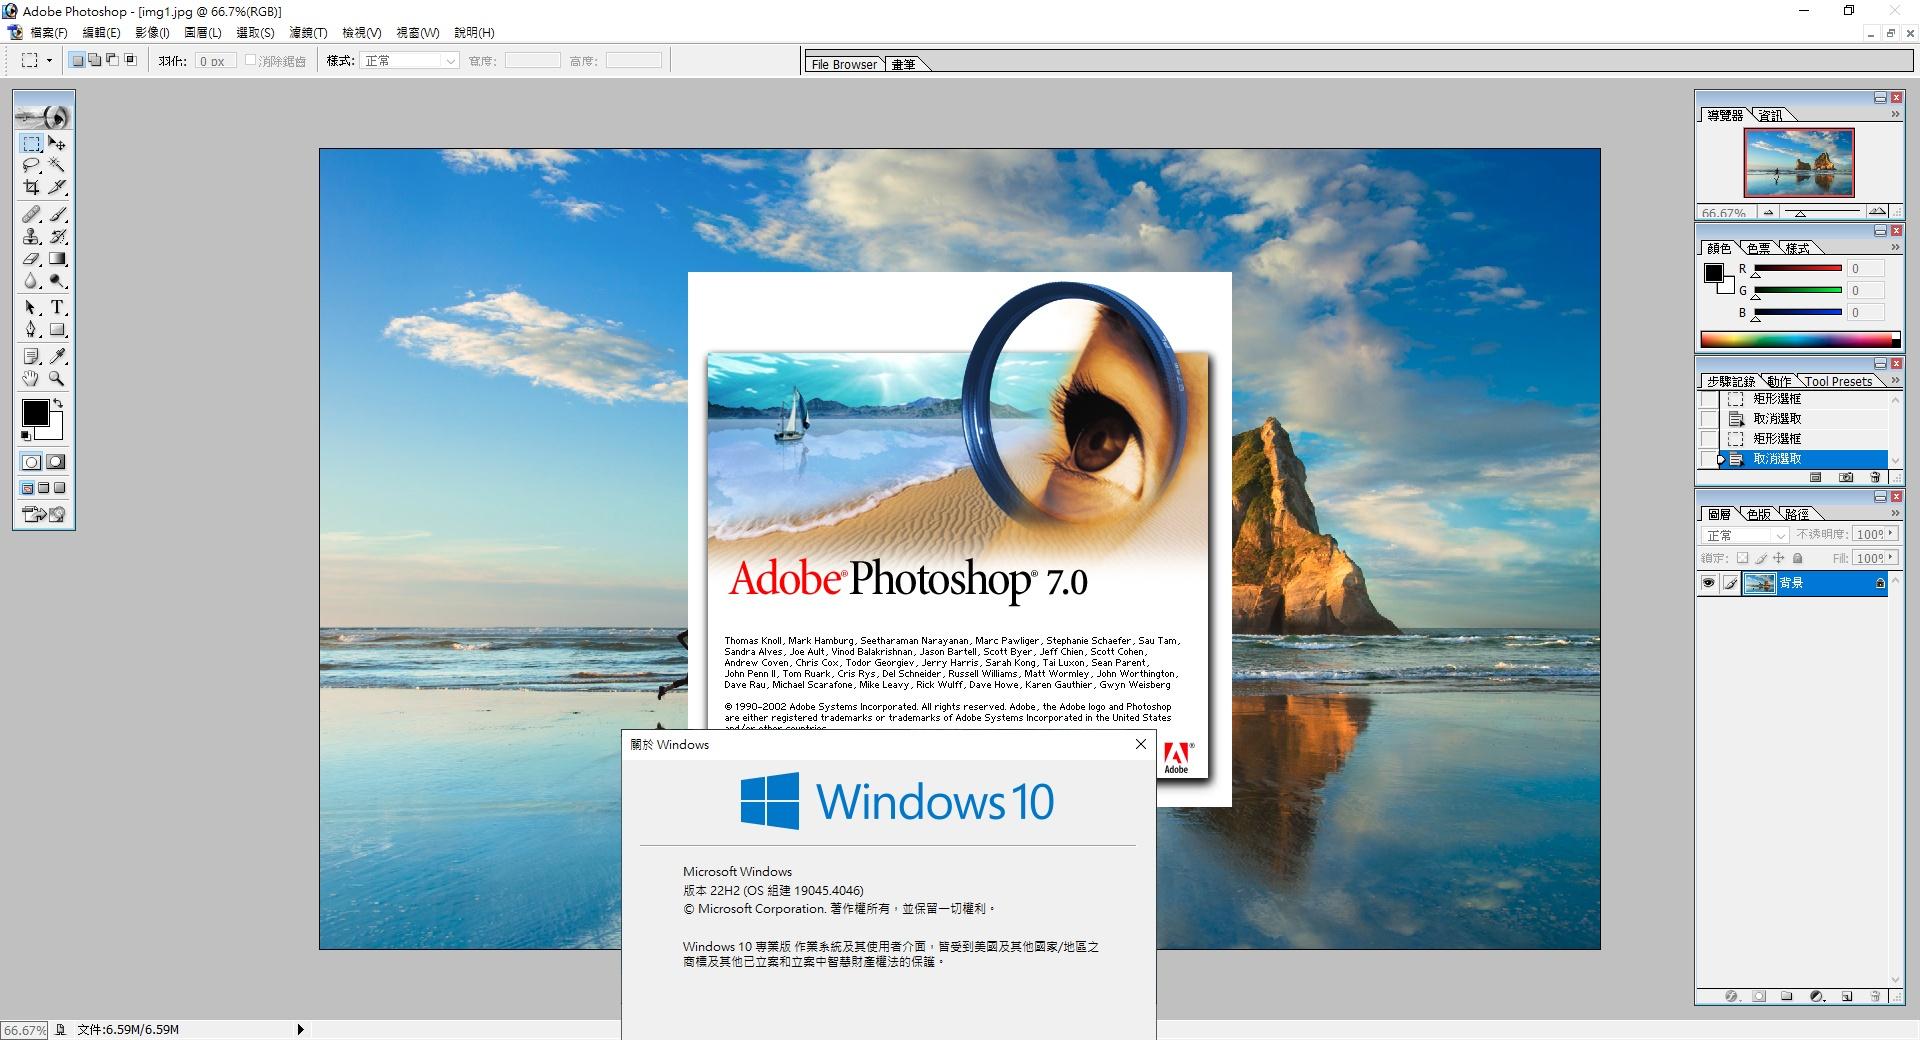1920x1040 pixels.
Task: Open the 樣式 style dropdown
Action: (409, 61)
